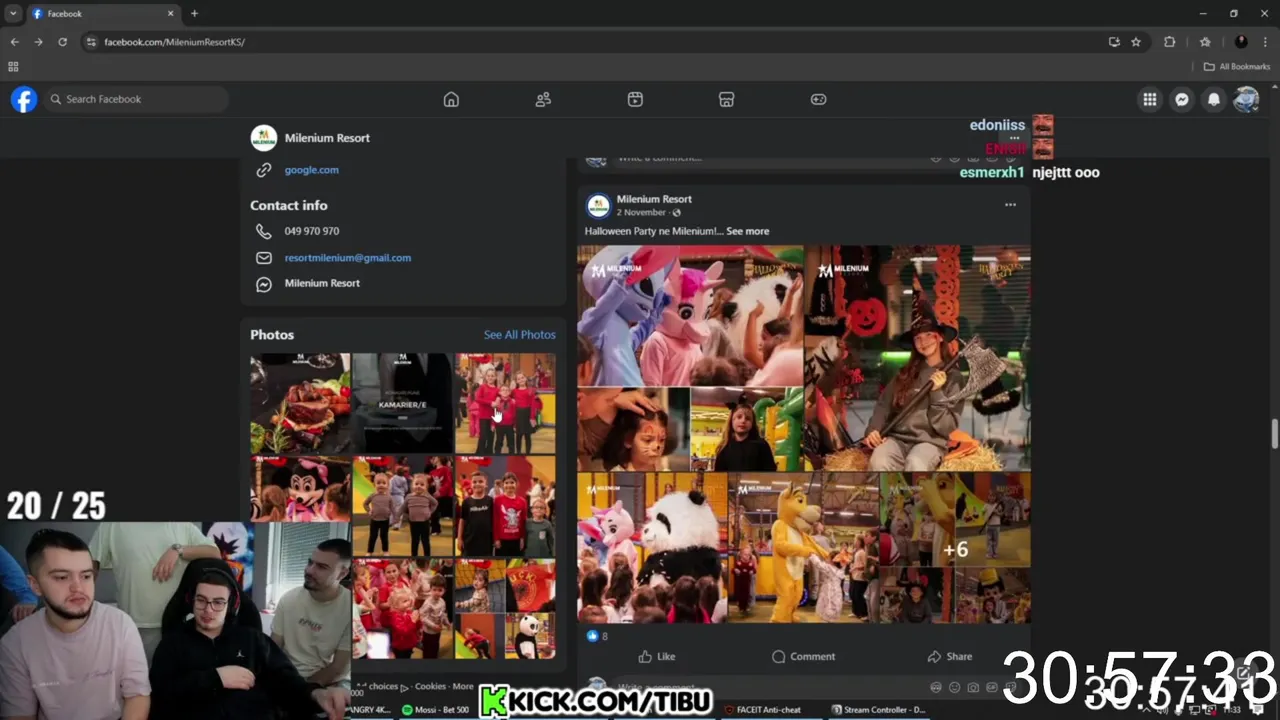1280x720 pixels.
Task: Click the browser forward arrow
Action: pos(38,42)
